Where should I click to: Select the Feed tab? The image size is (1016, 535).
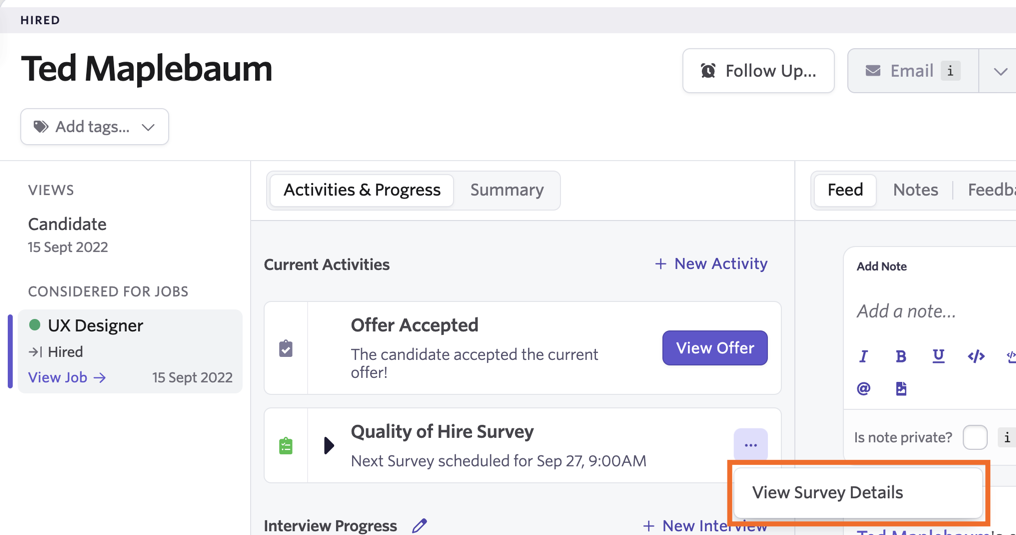845,190
